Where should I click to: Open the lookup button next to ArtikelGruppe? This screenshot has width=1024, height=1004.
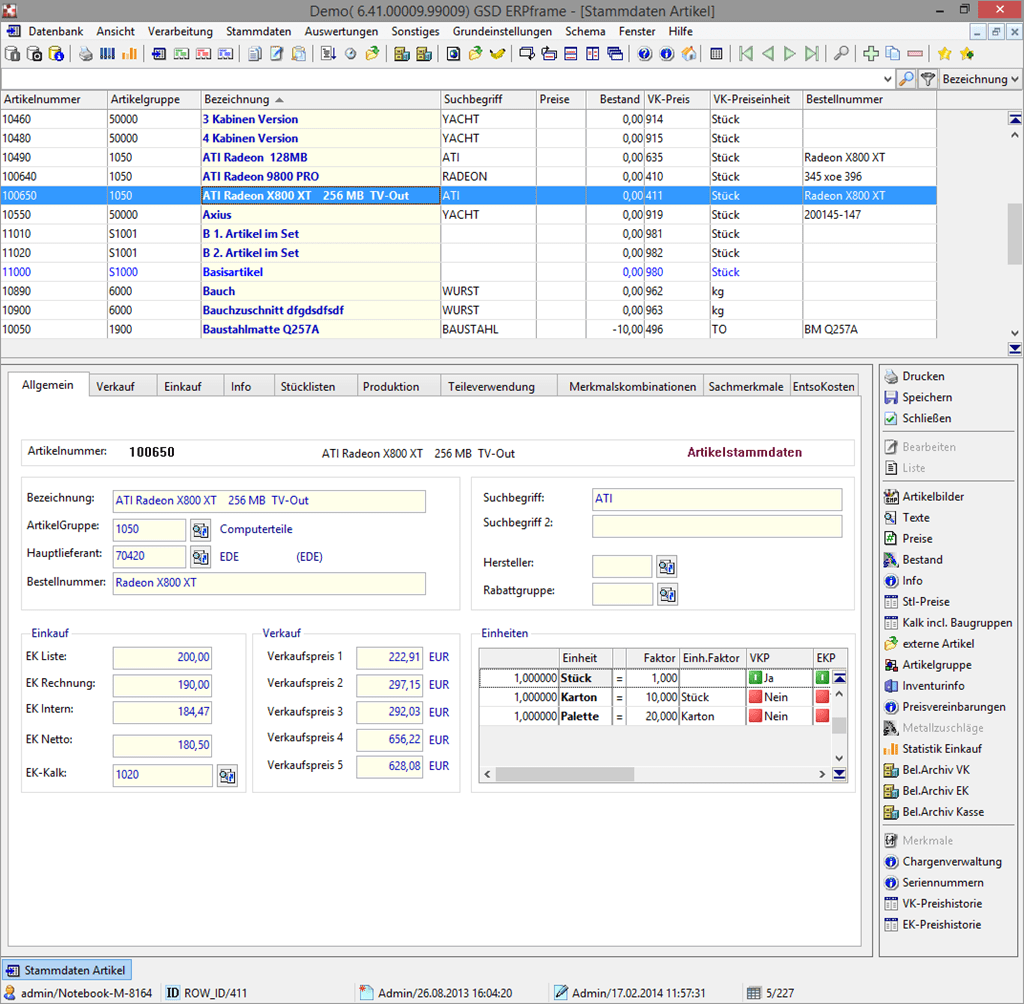click(x=201, y=530)
